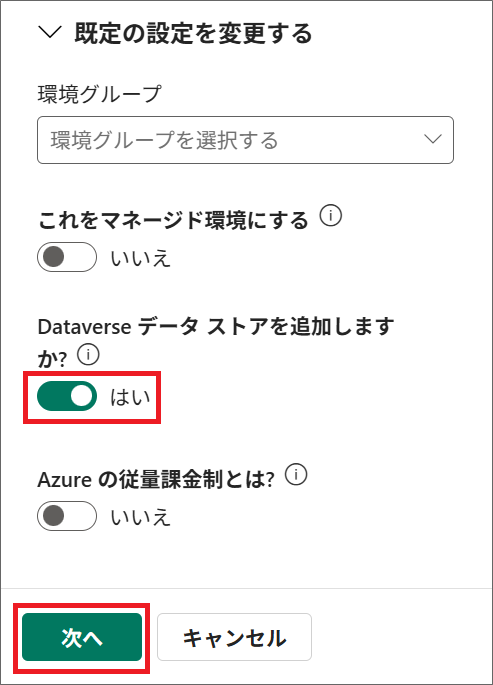Collapse the 既定の設定を変更する section heading

[193, 33]
